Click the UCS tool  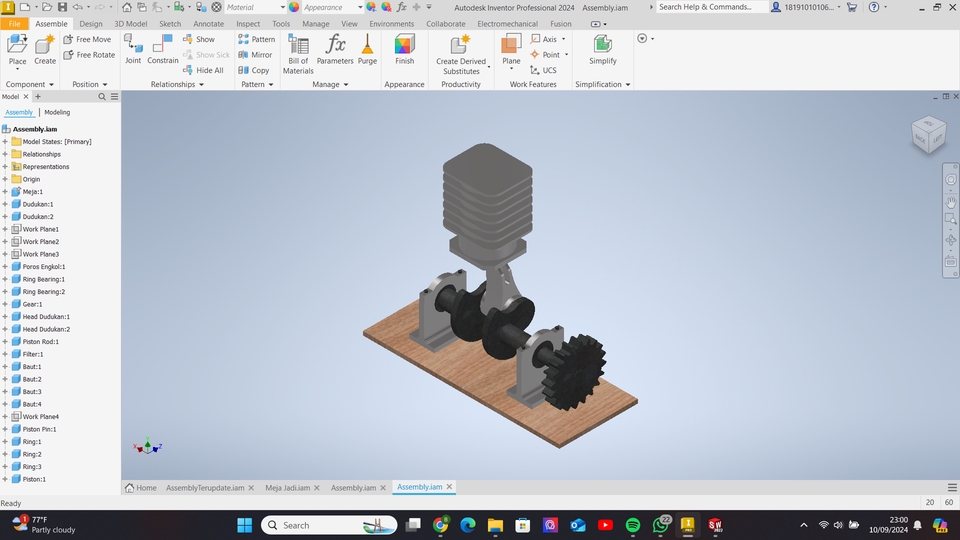543,70
